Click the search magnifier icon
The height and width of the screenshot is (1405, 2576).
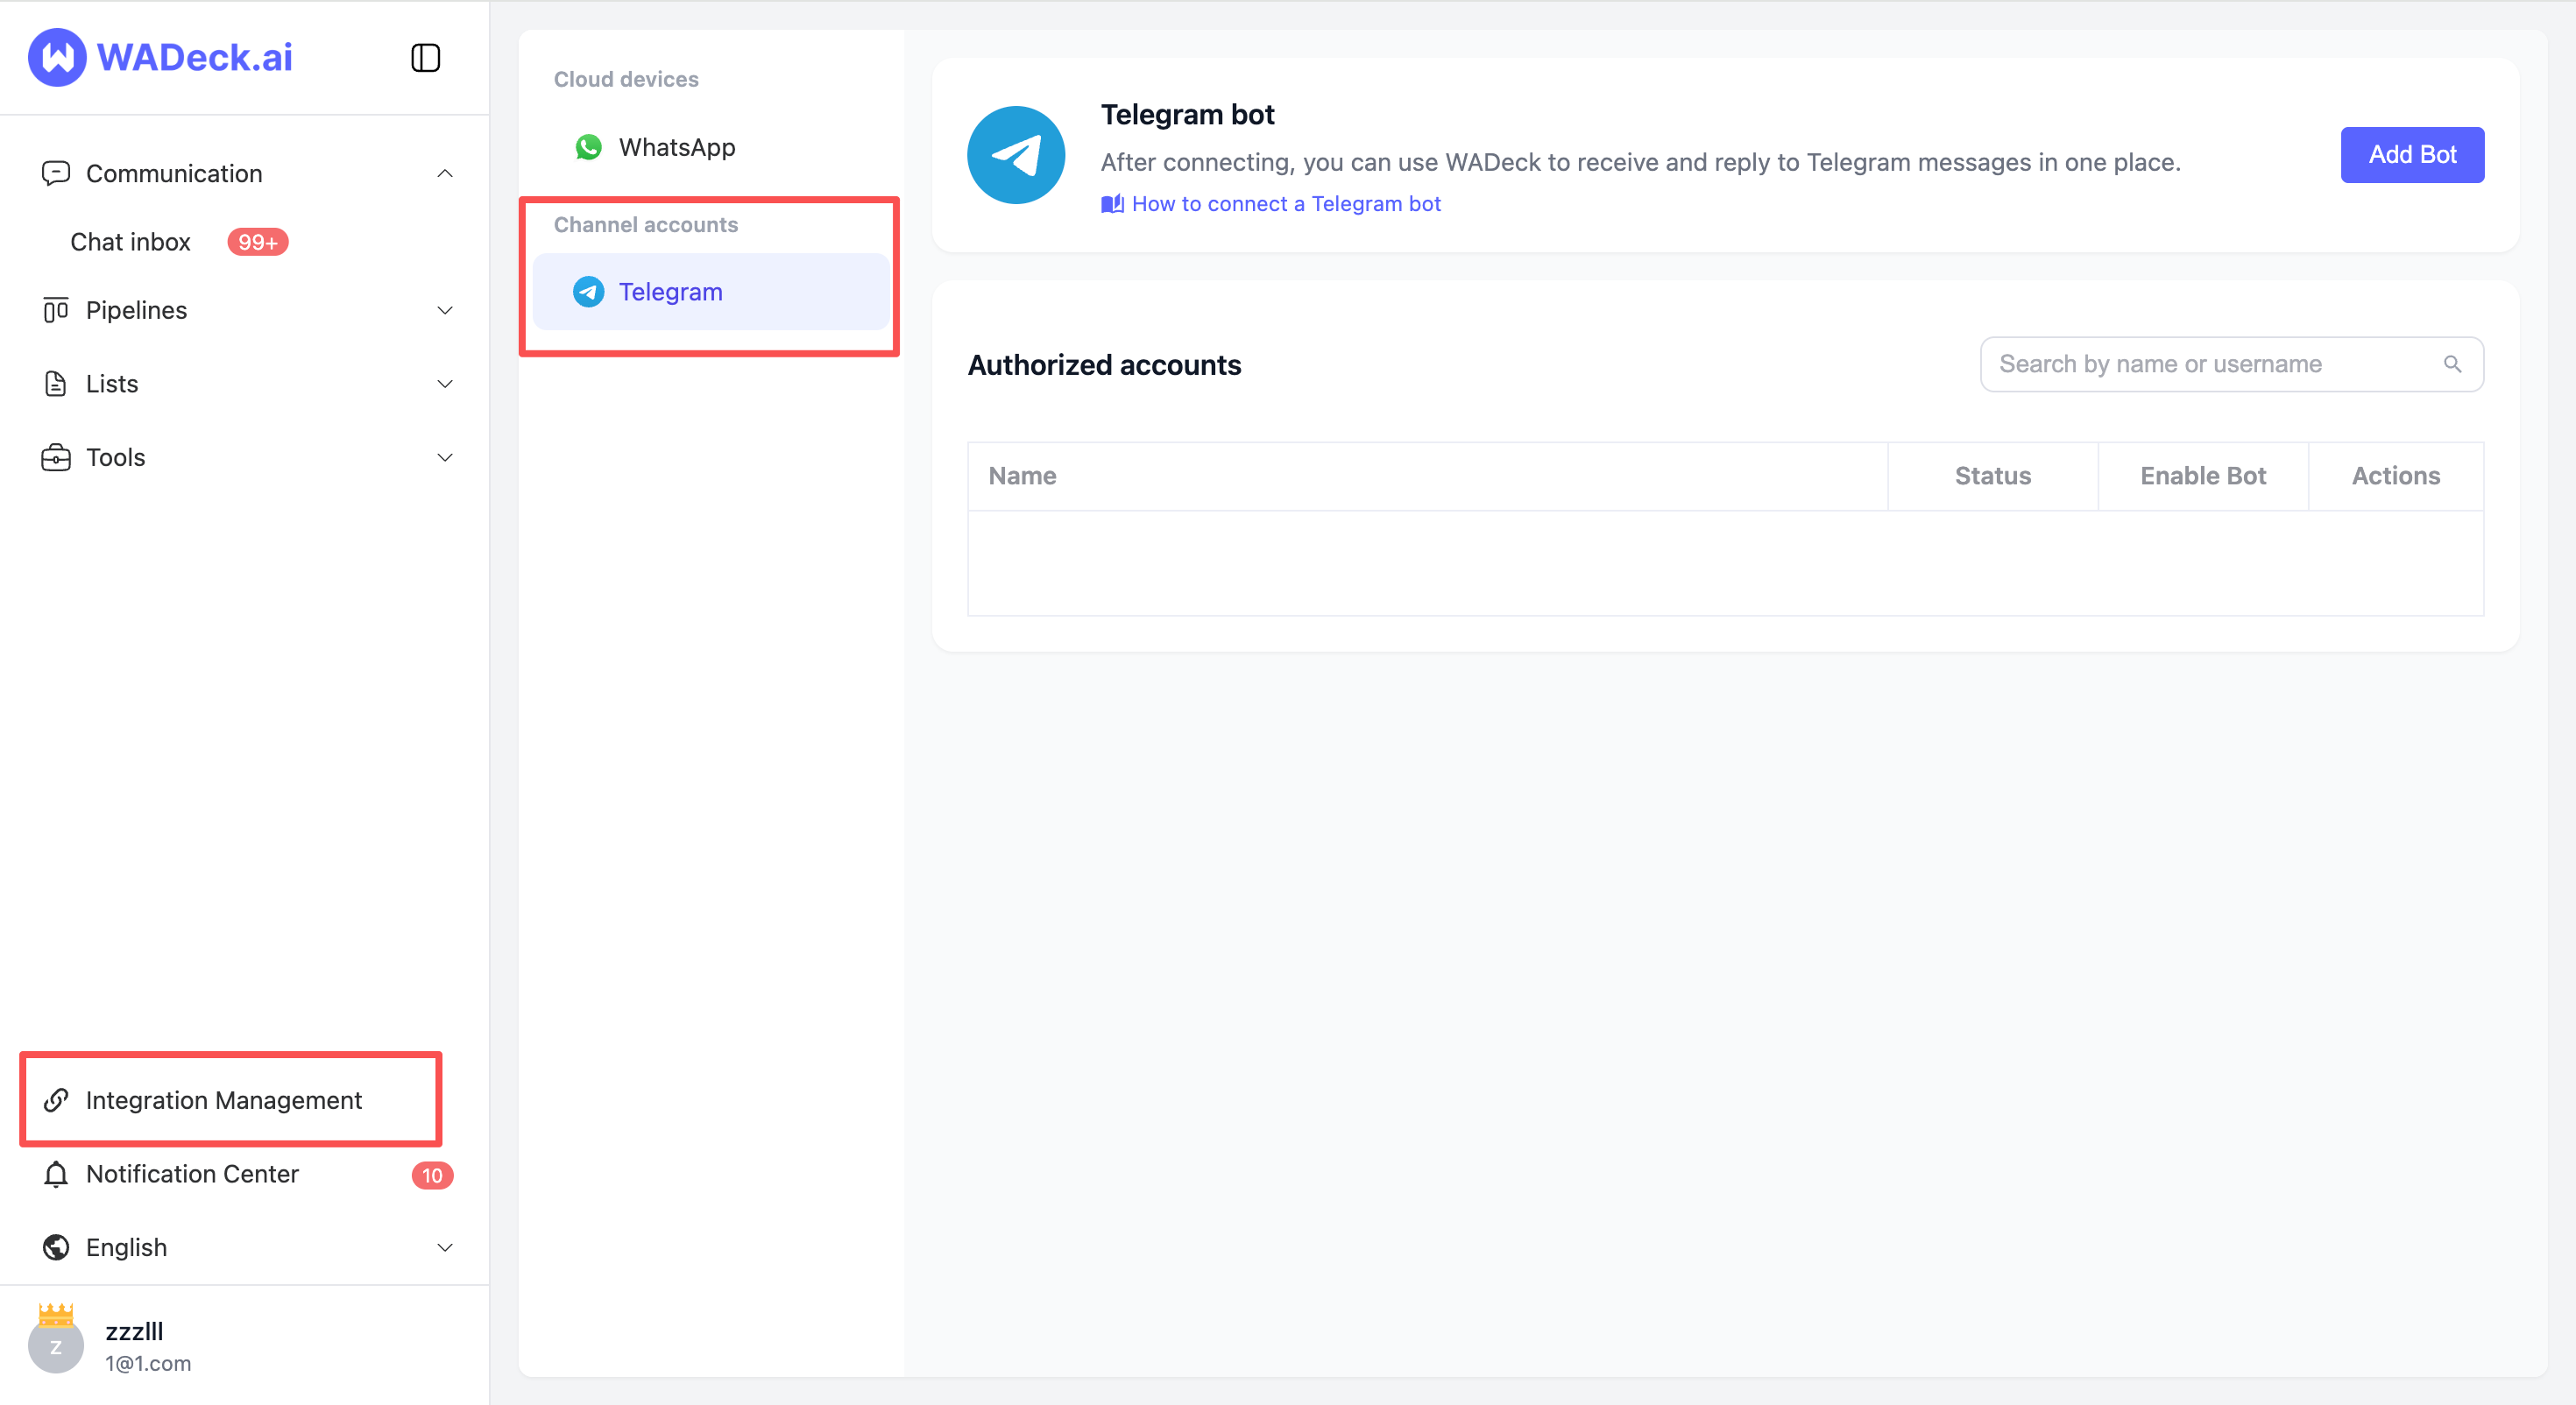click(2452, 364)
